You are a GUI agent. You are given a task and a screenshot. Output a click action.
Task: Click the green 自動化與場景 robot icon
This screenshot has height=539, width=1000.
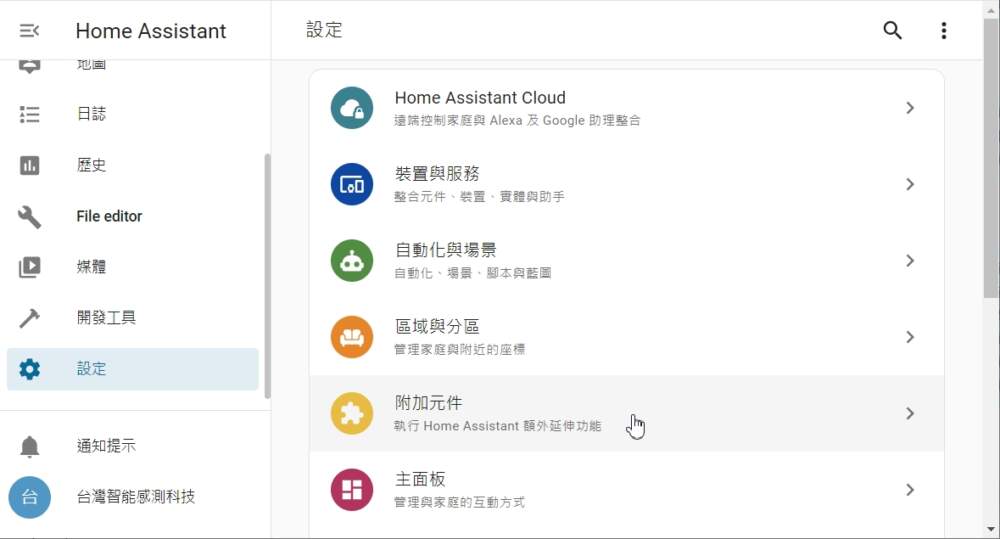[352, 261]
